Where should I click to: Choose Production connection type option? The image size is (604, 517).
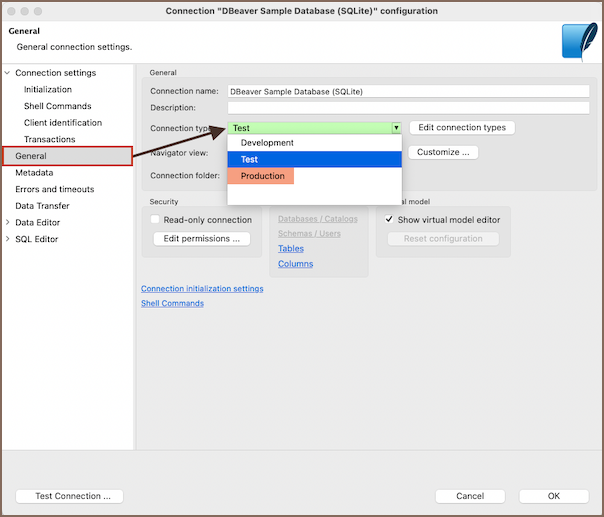click(x=262, y=176)
